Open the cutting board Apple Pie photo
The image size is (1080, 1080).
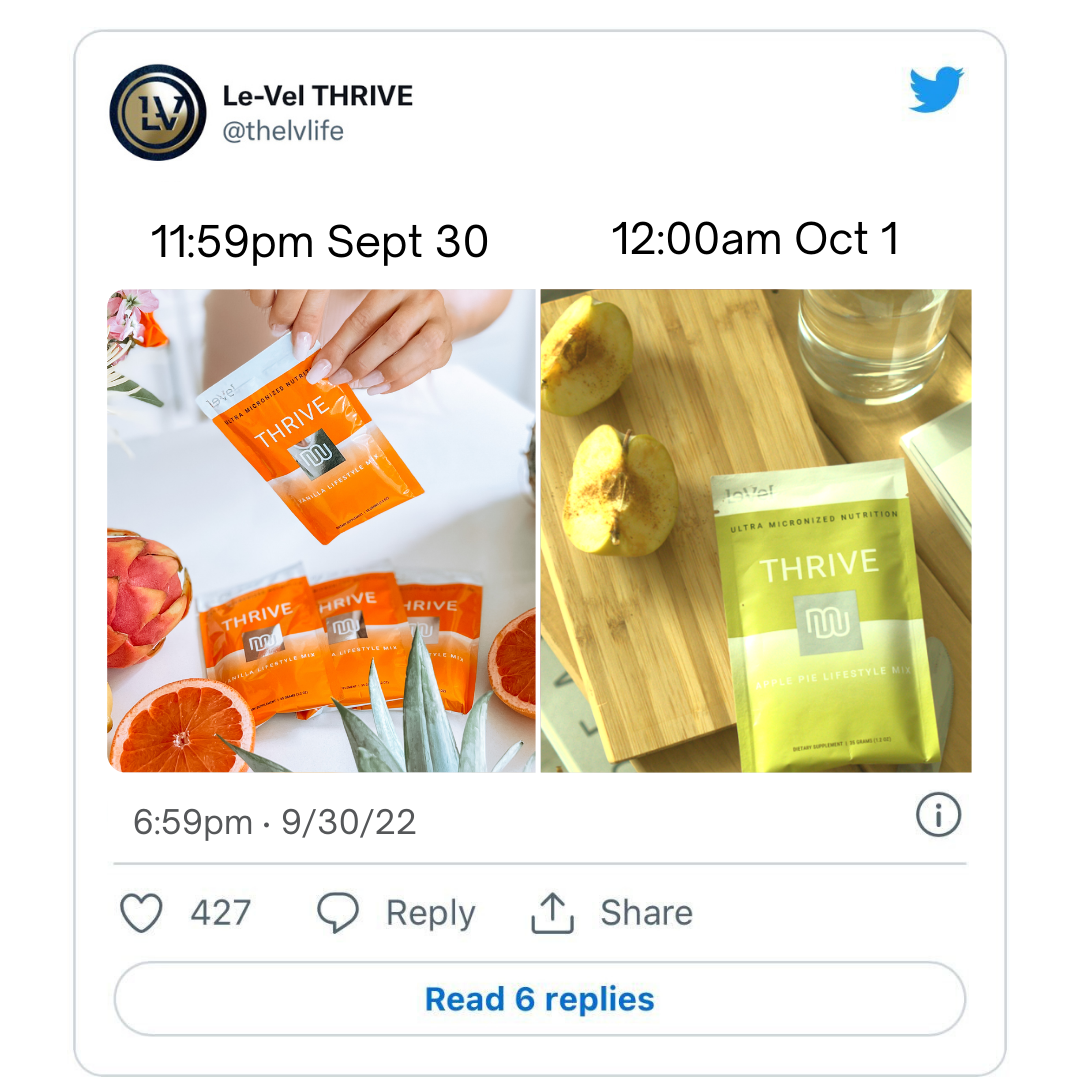click(x=756, y=530)
